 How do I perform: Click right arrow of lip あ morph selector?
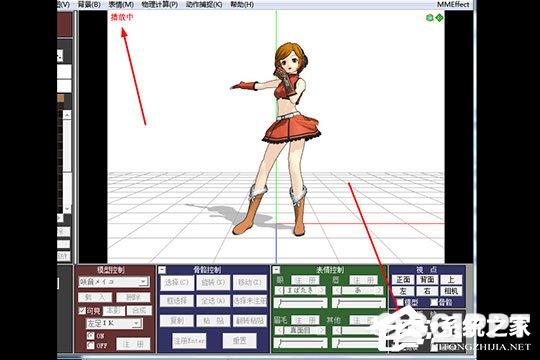[x=380, y=291]
